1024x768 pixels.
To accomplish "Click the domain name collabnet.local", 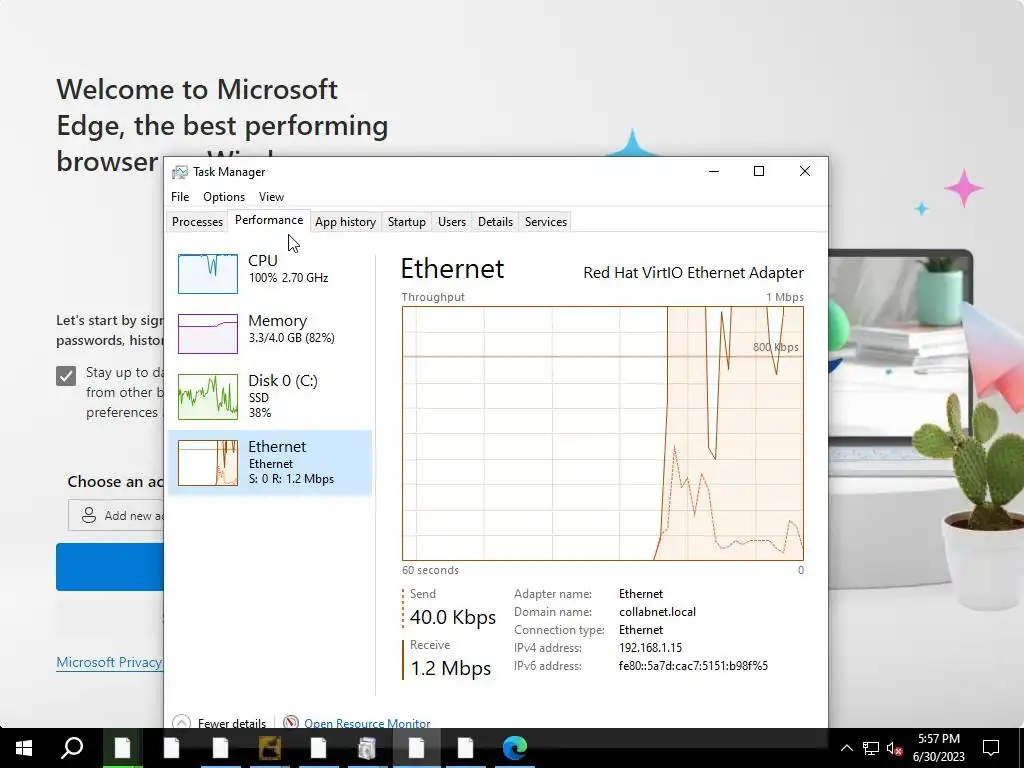I will coord(658,612).
